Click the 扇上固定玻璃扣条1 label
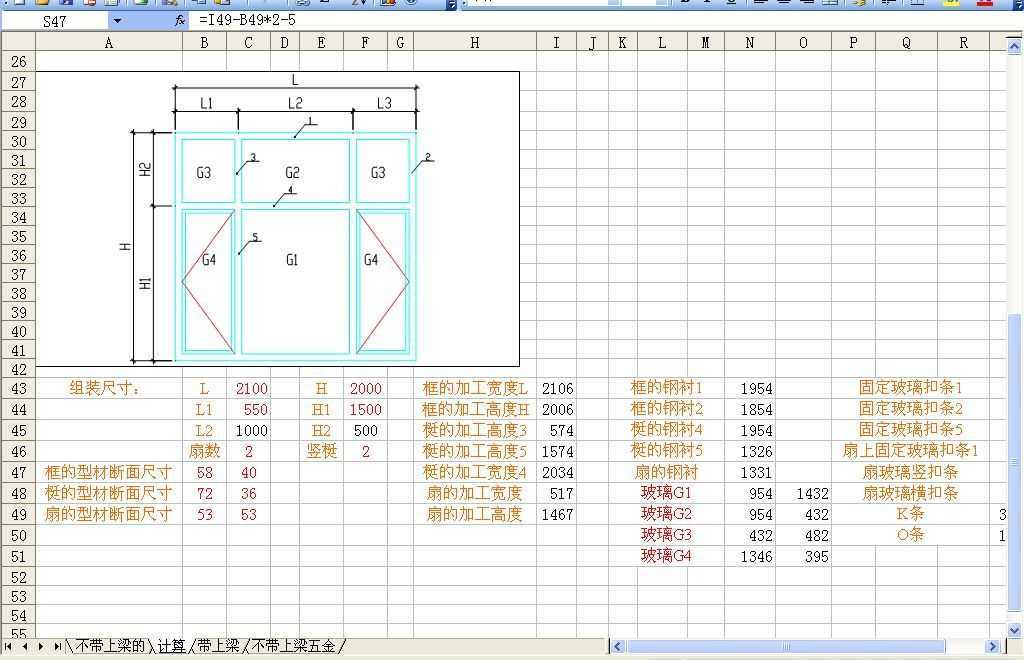This screenshot has width=1024, height=660. click(910, 451)
